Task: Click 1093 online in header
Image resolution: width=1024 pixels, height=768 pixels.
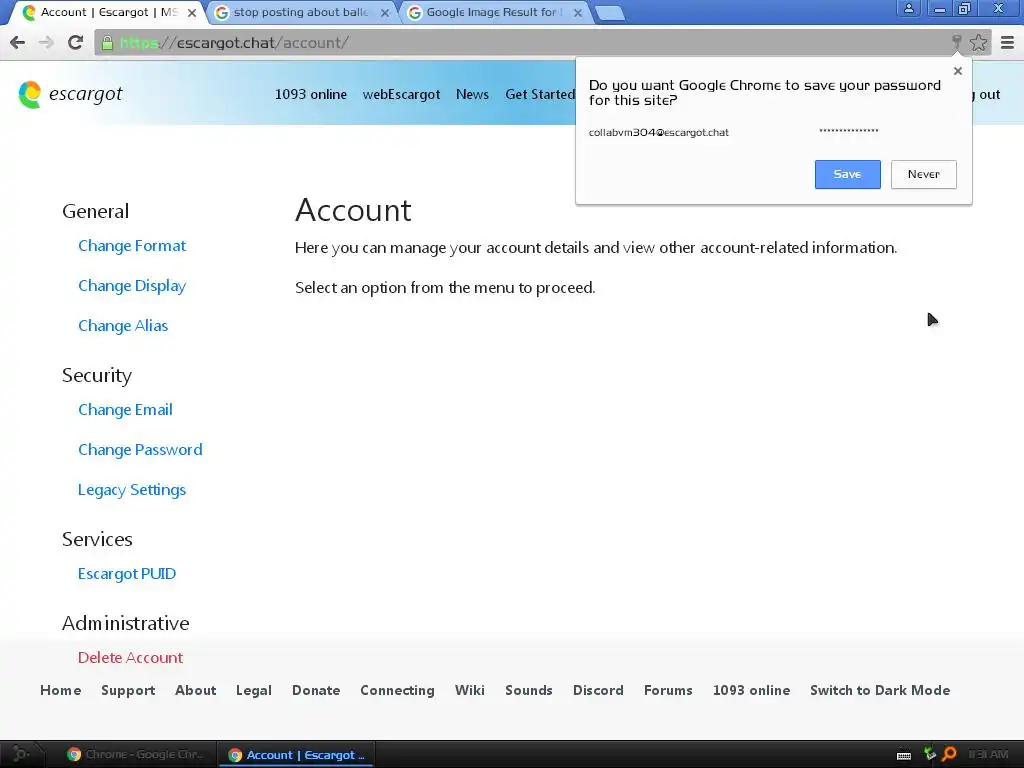Action: (x=311, y=94)
